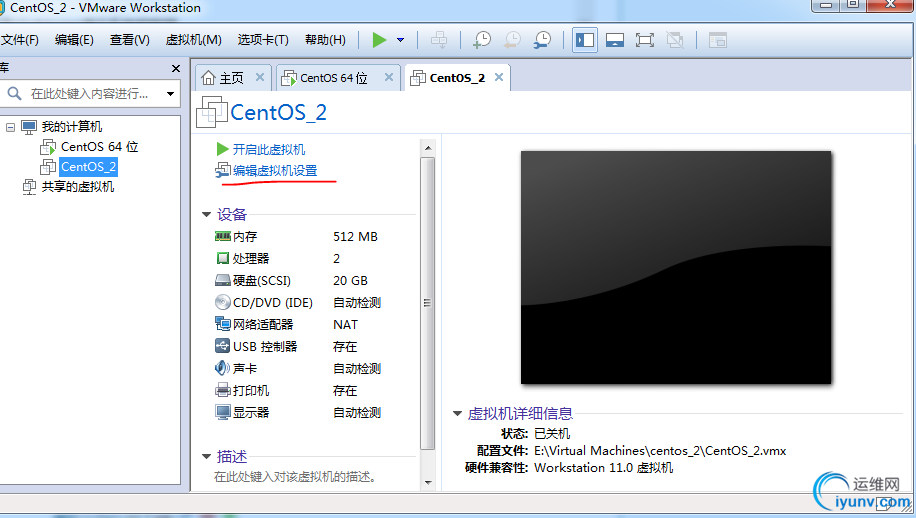
Task: Open the 文件(F) menu
Action: [x=19, y=40]
